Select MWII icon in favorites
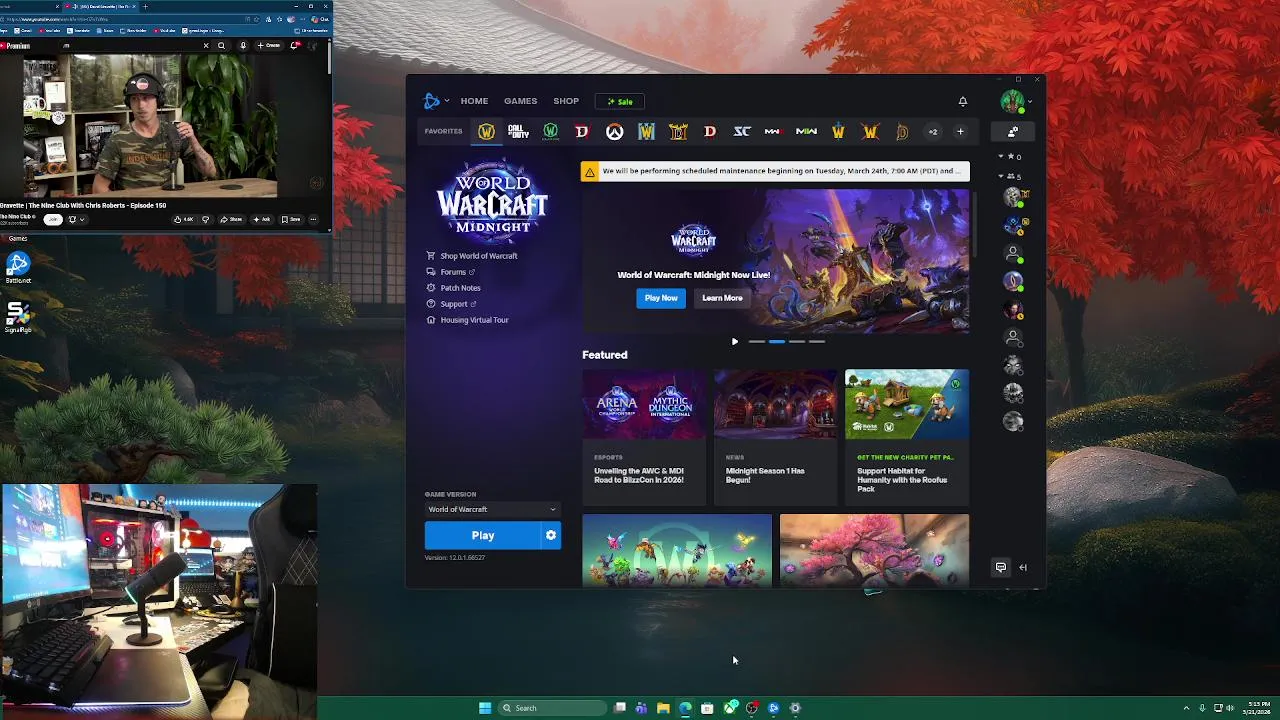The width and height of the screenshot is (1280, 720). [x=806, y=131]
